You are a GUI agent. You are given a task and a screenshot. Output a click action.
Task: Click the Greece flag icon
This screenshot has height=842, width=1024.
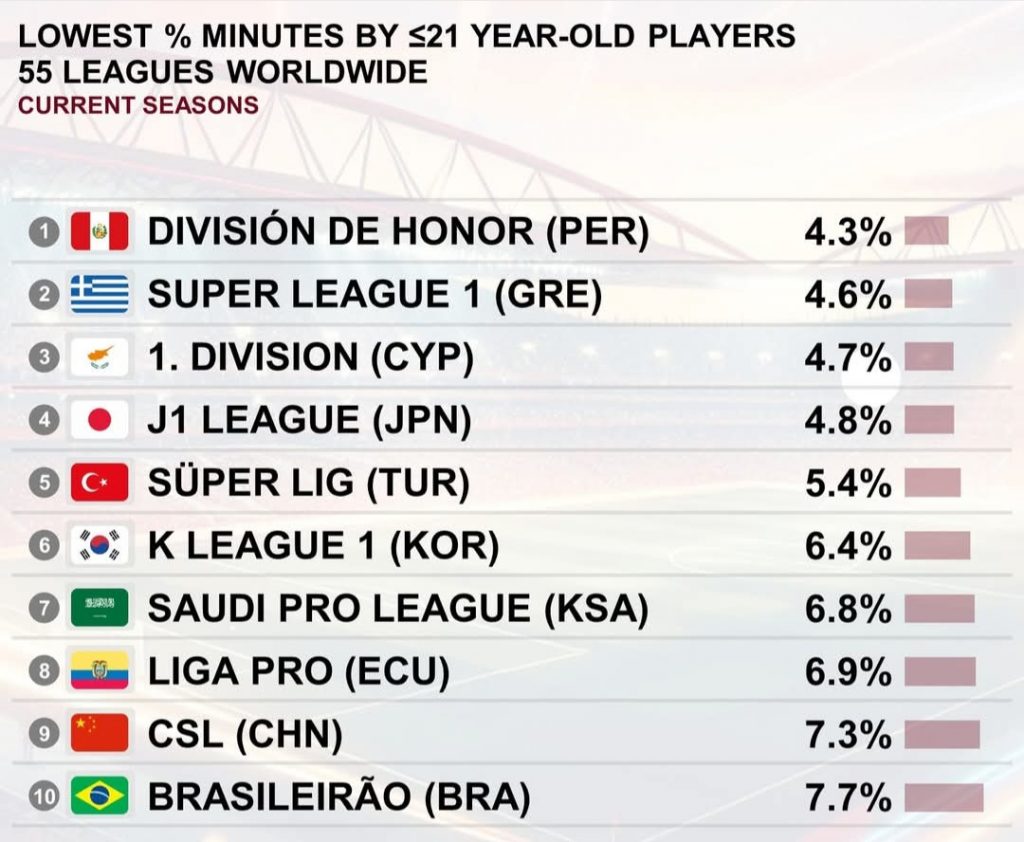tap(100, 295)
